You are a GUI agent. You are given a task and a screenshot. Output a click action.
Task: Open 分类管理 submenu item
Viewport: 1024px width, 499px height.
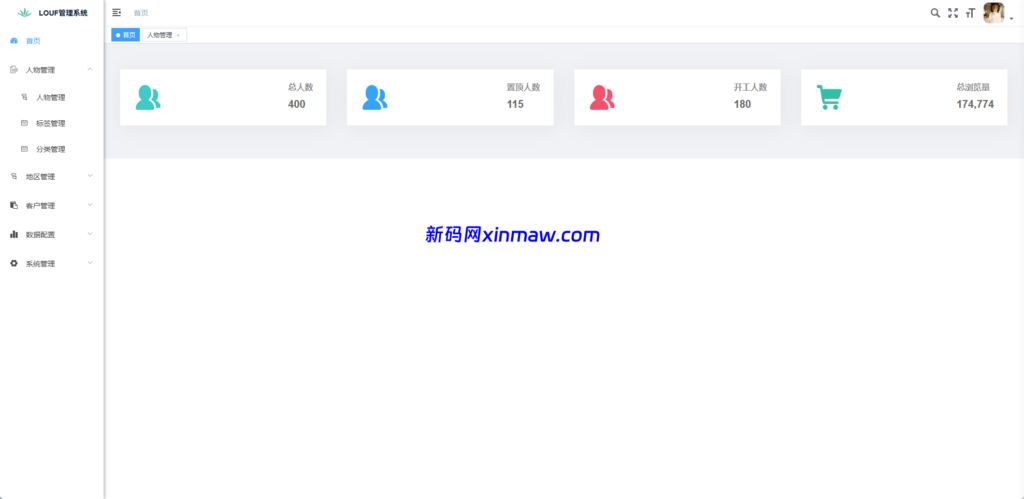[x=50, y=150]
